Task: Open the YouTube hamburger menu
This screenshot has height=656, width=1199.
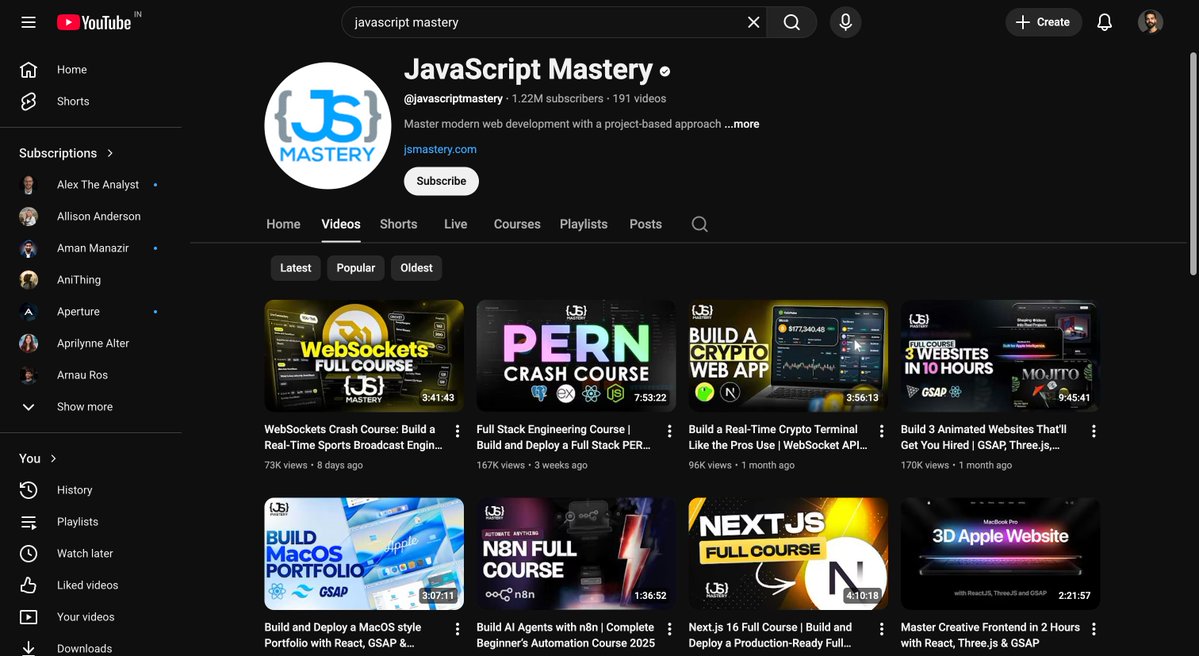Action: point(27,21)
